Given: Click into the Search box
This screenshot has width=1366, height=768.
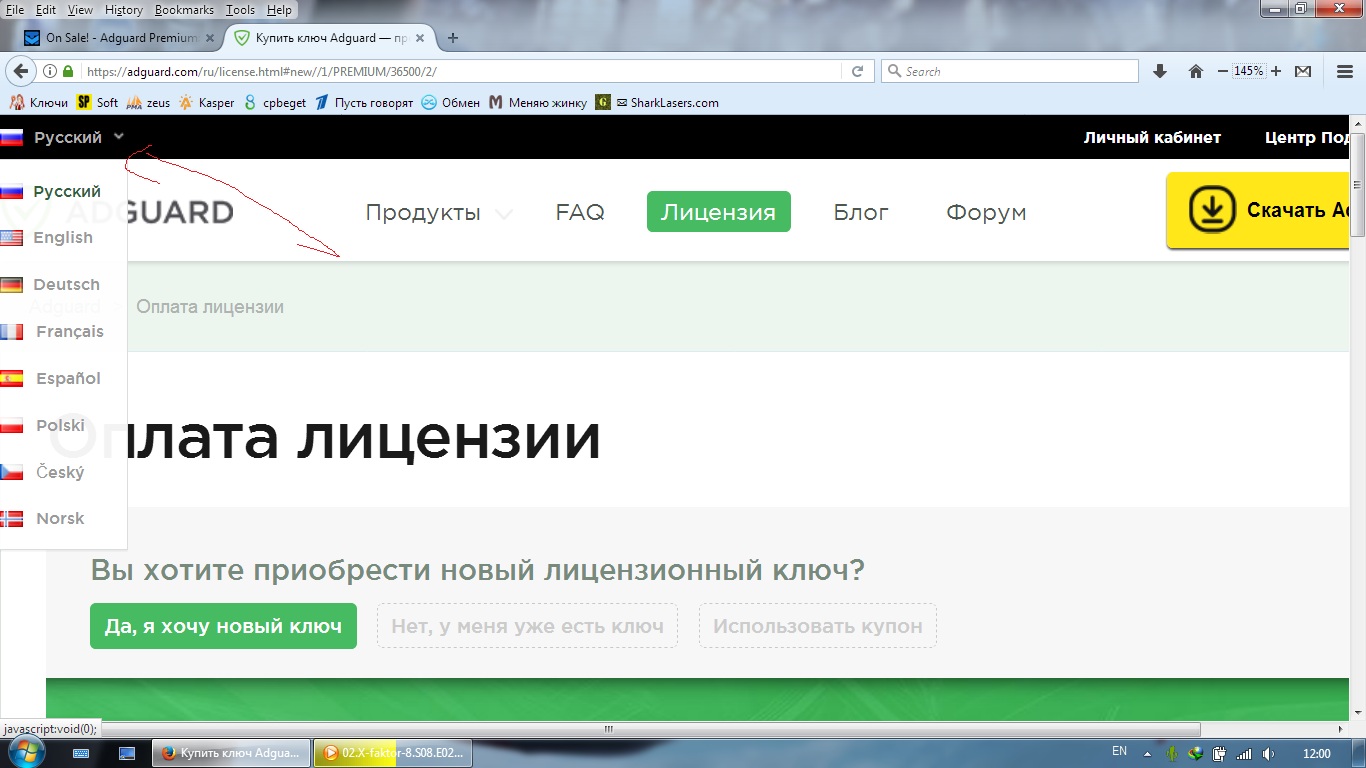Looking at the screenshot, I should click(x=1010, y=72).
